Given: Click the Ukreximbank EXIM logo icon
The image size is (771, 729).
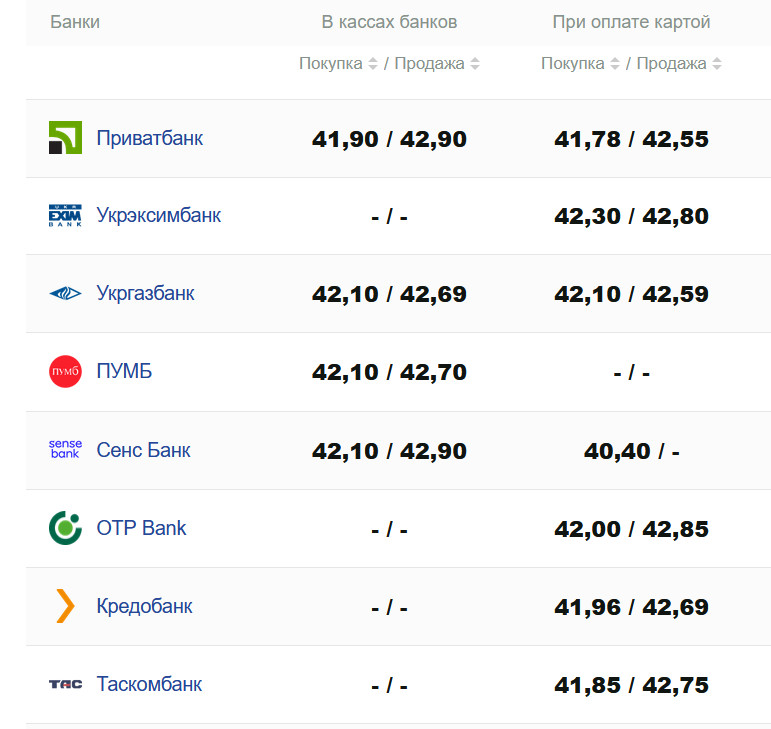Looking at the screenshot, I should click(65, 216).
